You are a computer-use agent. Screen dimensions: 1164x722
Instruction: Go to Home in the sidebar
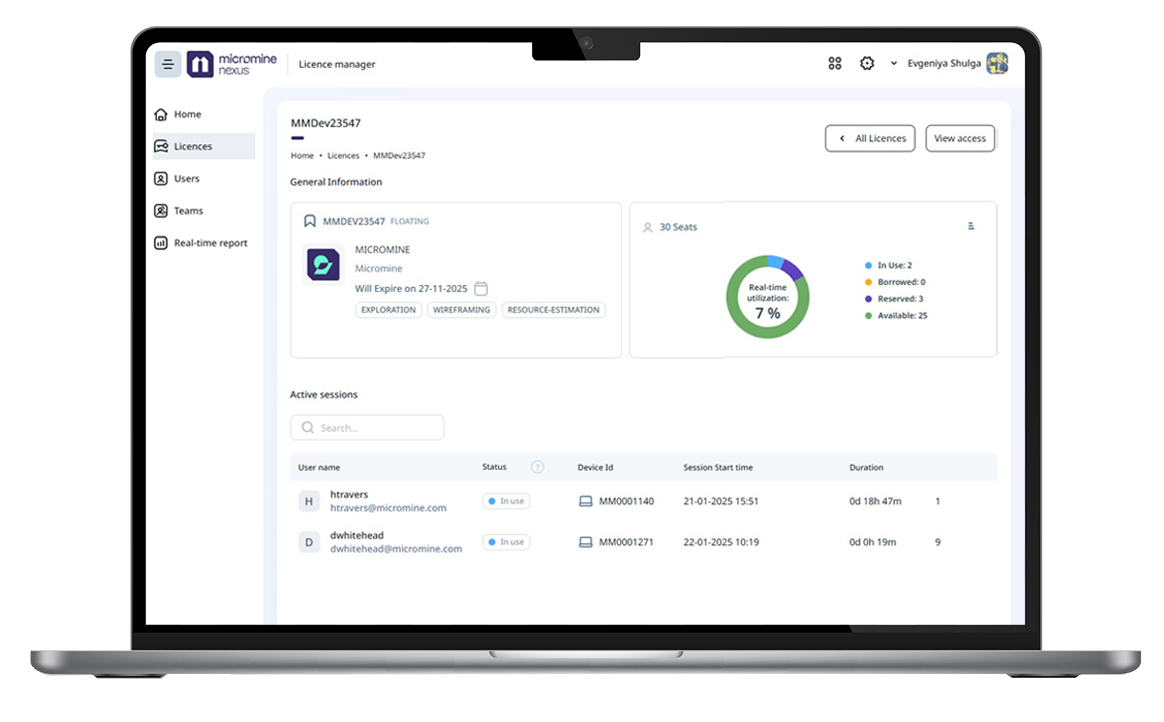click(x=187, y=114)
